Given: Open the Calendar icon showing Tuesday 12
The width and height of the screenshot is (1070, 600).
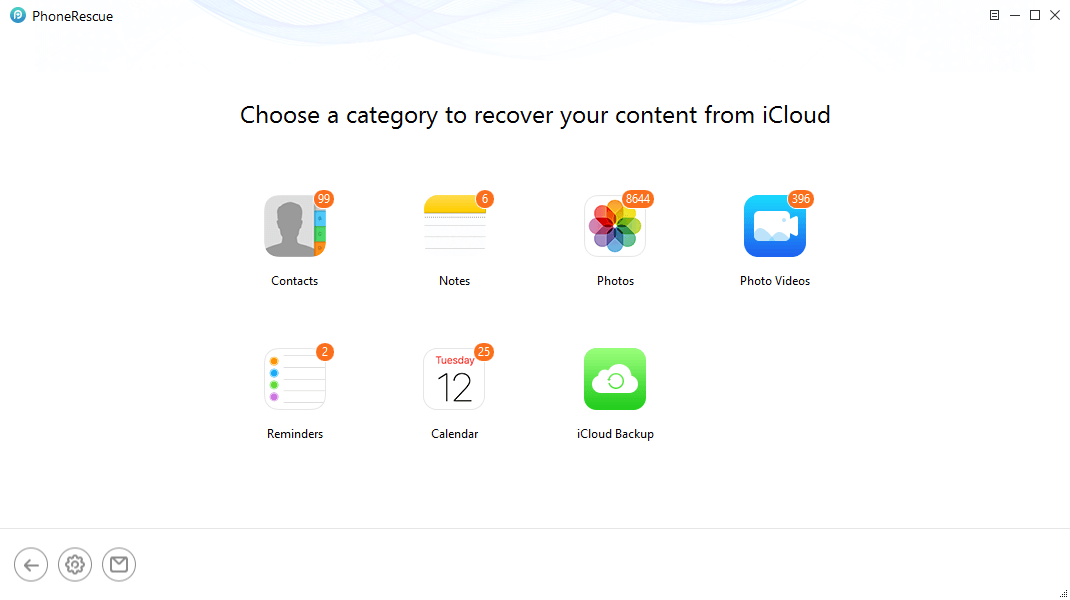Looking at the screenshot, I should coord(454,379).
